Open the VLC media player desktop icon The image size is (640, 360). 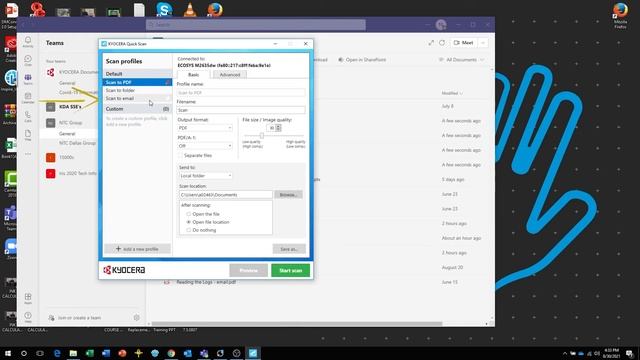(x=189, y=9)
